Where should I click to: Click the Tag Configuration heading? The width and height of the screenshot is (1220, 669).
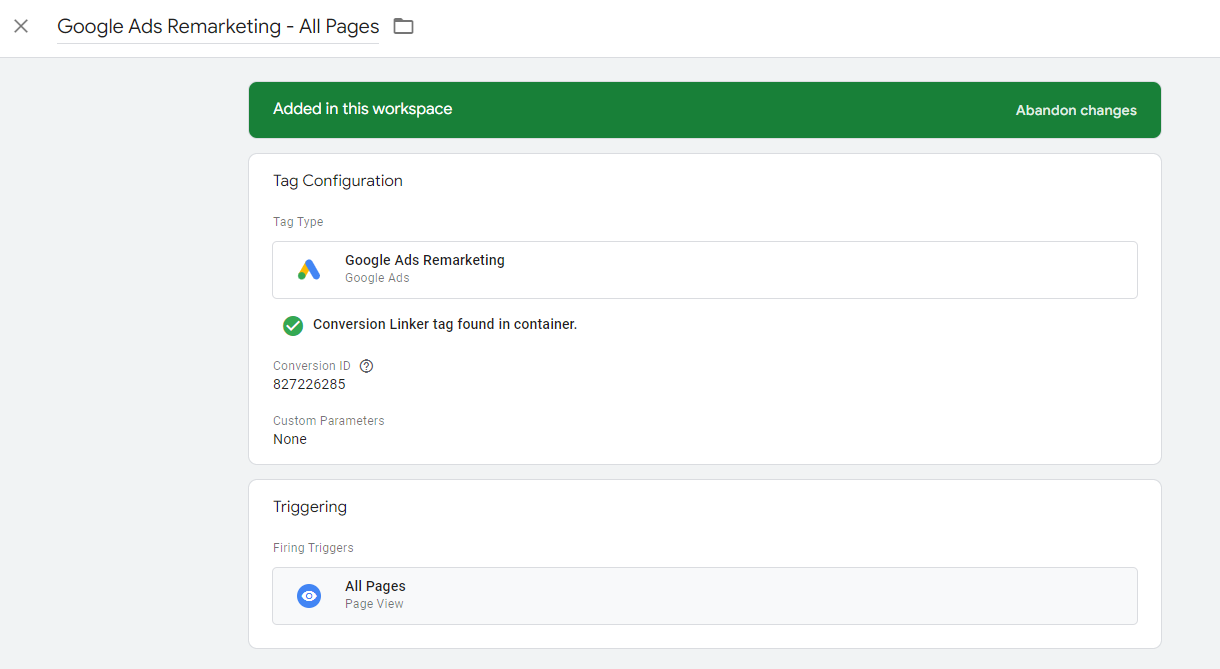click(338, 181)
